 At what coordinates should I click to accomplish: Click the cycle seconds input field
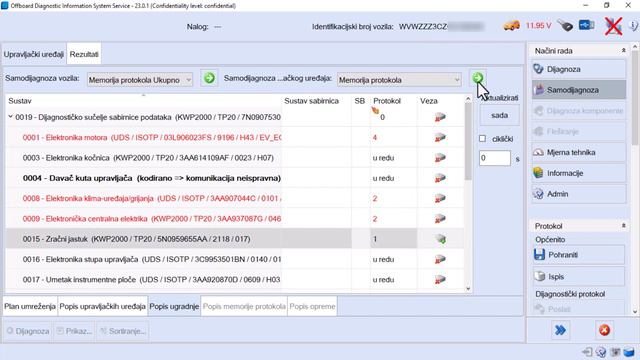coord(494,158)
